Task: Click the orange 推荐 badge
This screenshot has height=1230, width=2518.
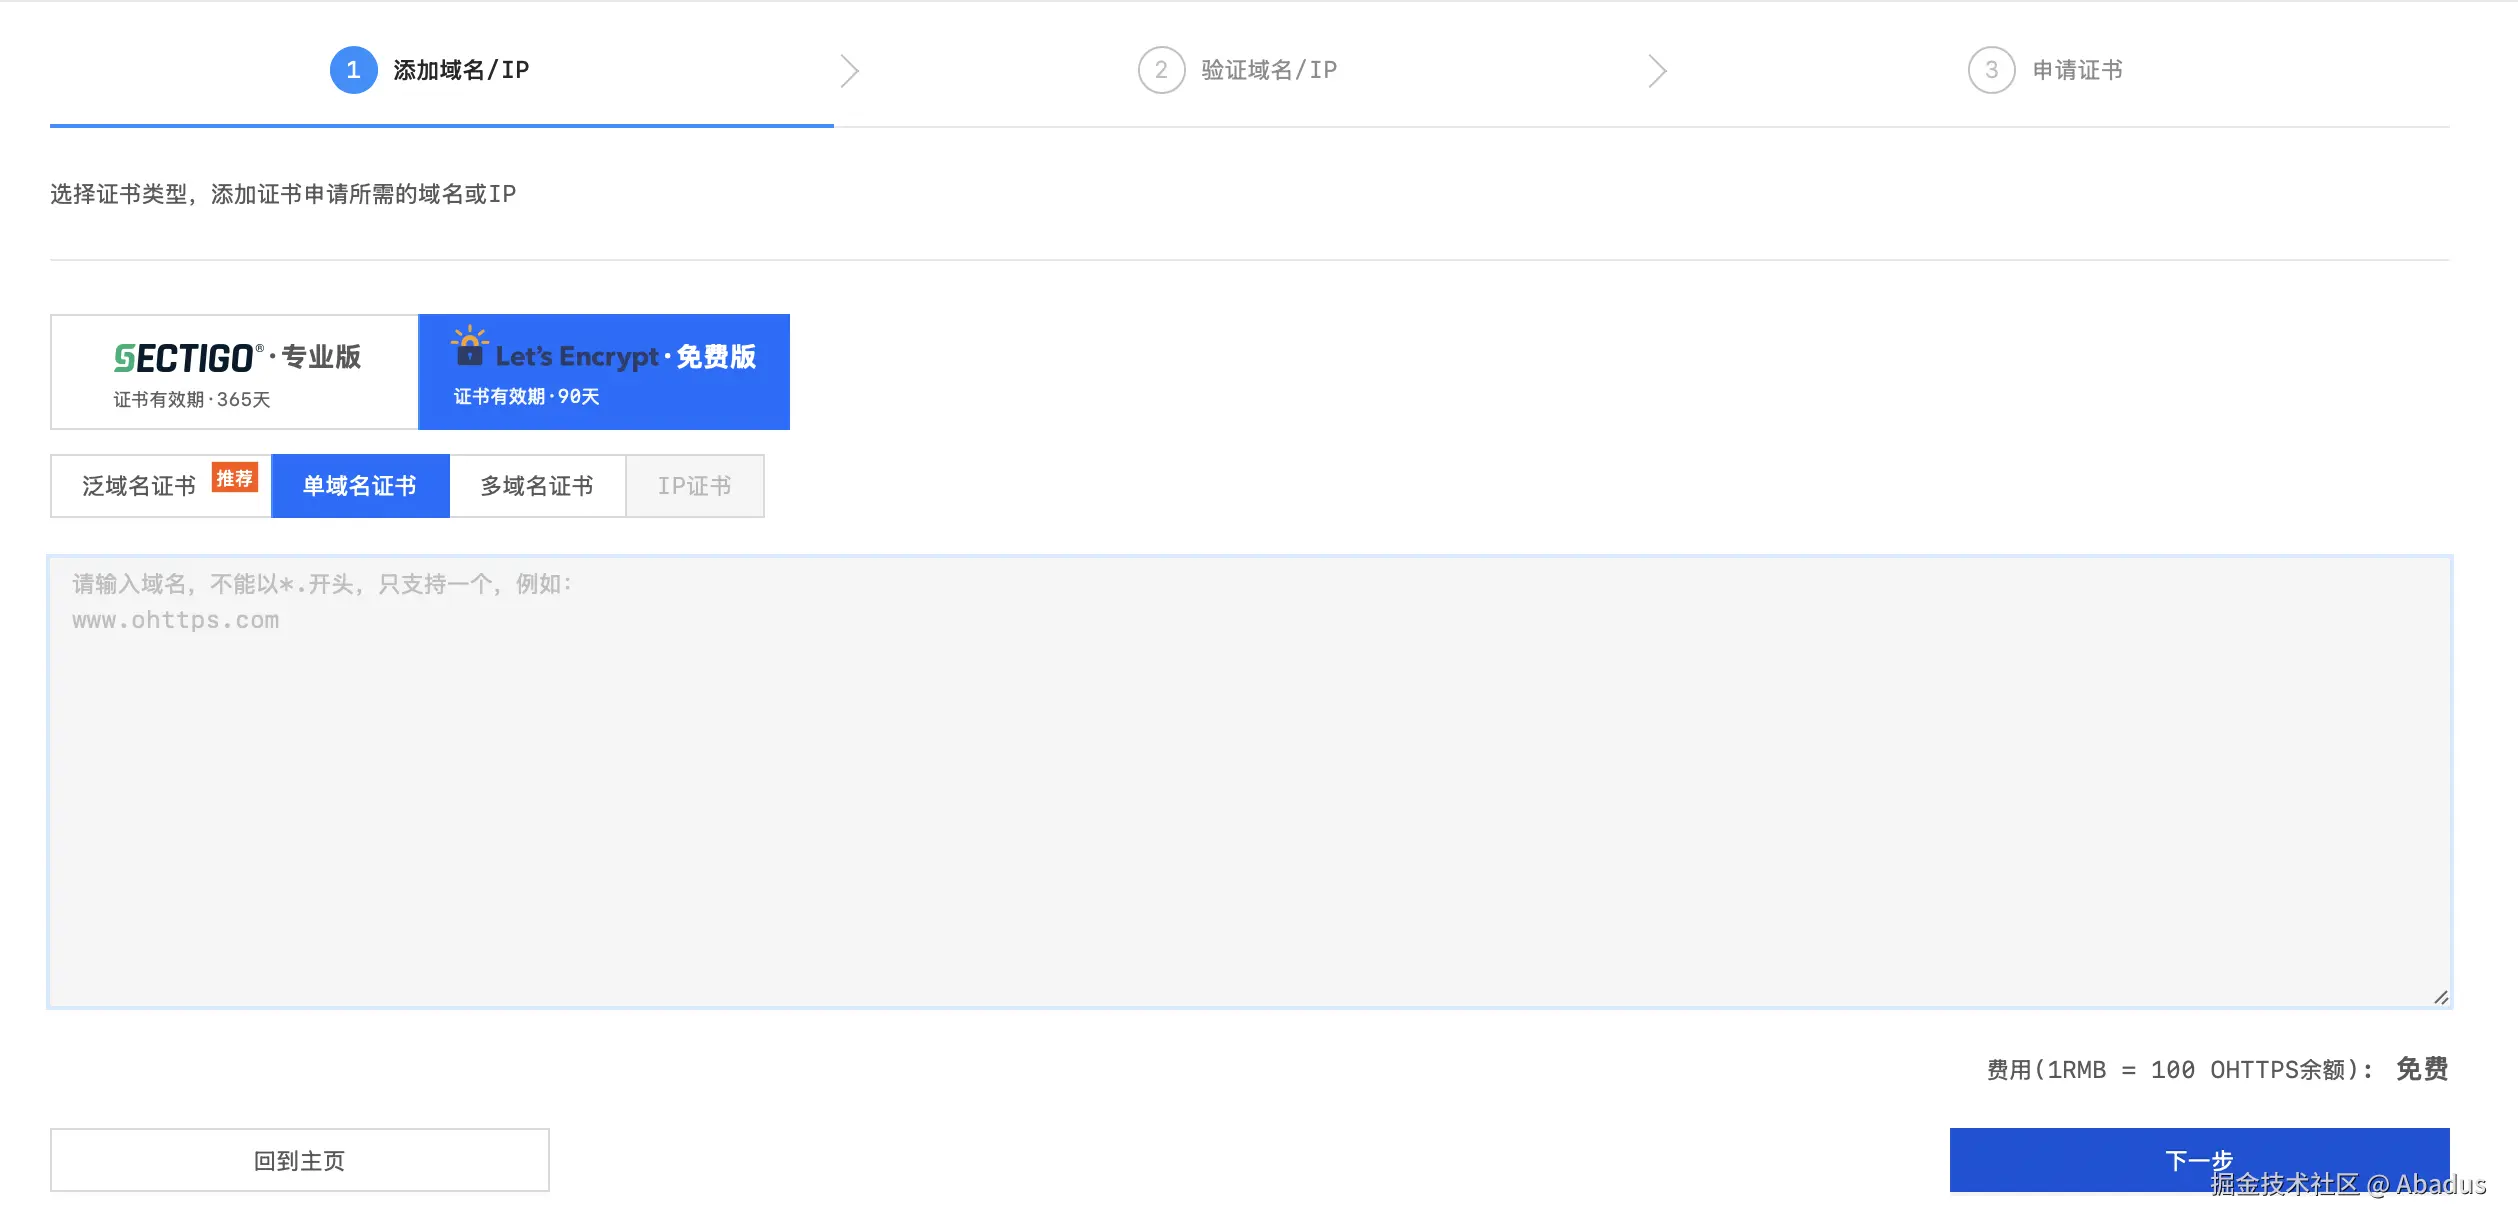Action: click(x=235, y=478)
